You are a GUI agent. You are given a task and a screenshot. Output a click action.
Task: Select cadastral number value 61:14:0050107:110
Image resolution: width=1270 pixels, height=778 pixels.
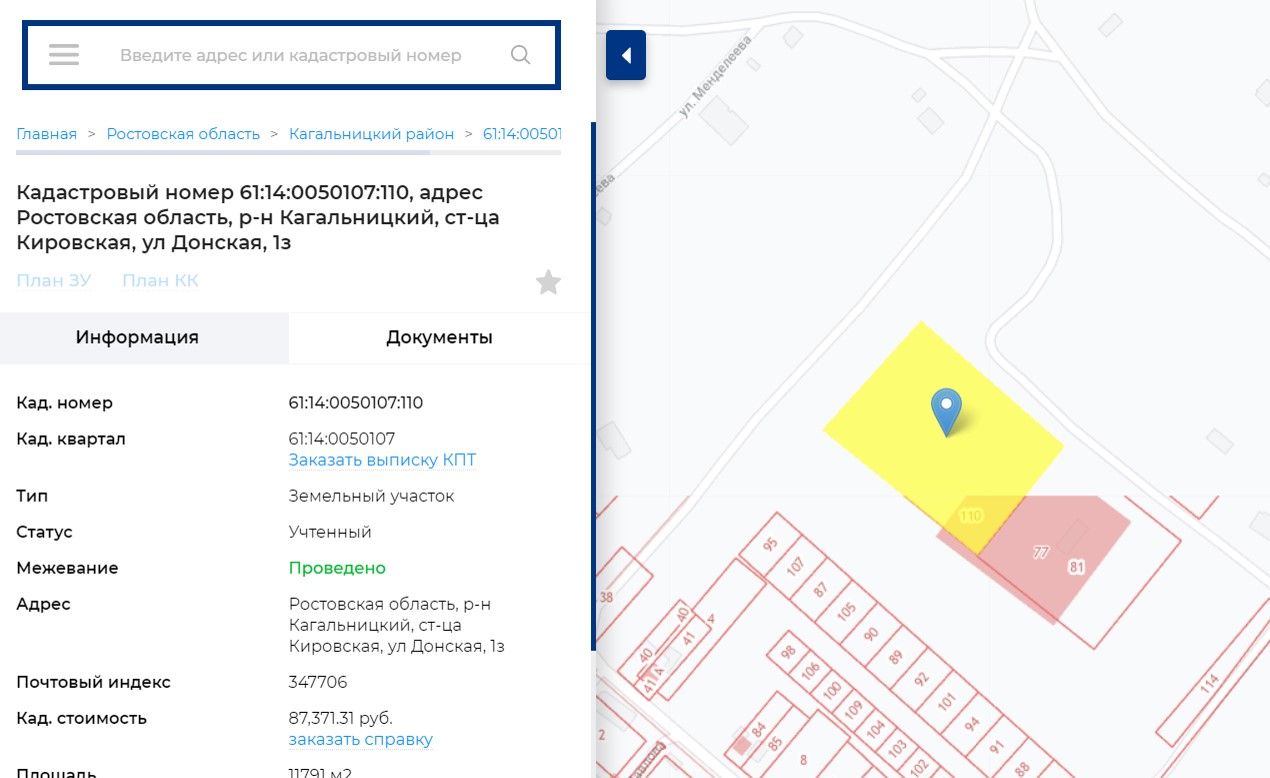click(356, 403)
